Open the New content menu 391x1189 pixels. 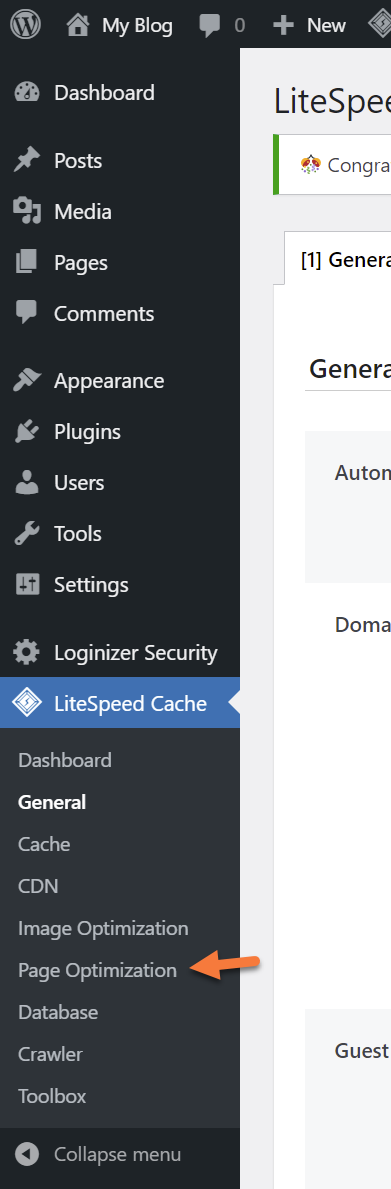pos(309,25)
